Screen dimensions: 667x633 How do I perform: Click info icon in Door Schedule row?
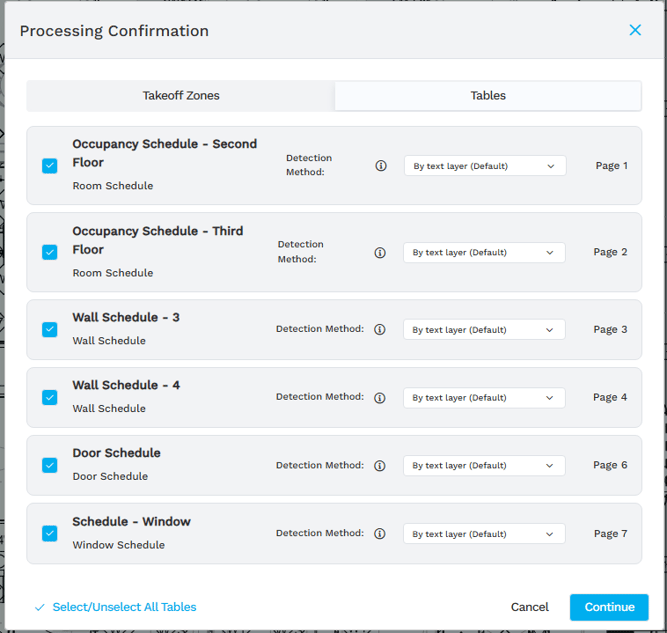(380, 465)
